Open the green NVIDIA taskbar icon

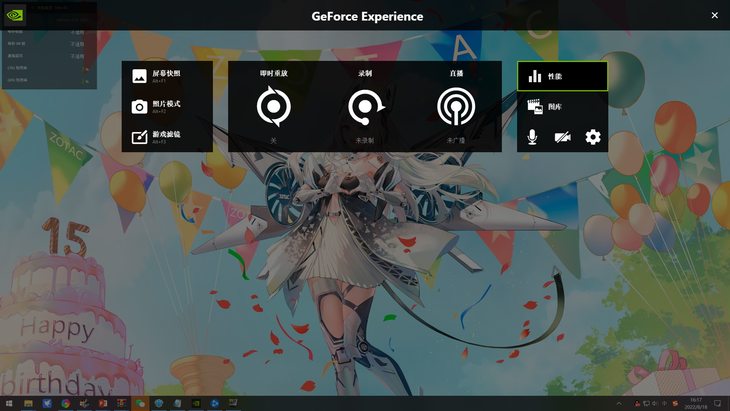(196, 404)
